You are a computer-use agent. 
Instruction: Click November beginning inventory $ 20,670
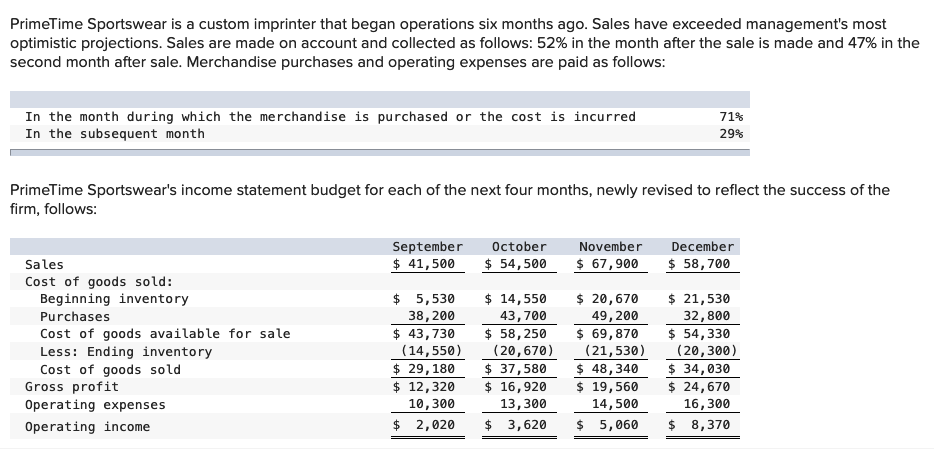607,299
